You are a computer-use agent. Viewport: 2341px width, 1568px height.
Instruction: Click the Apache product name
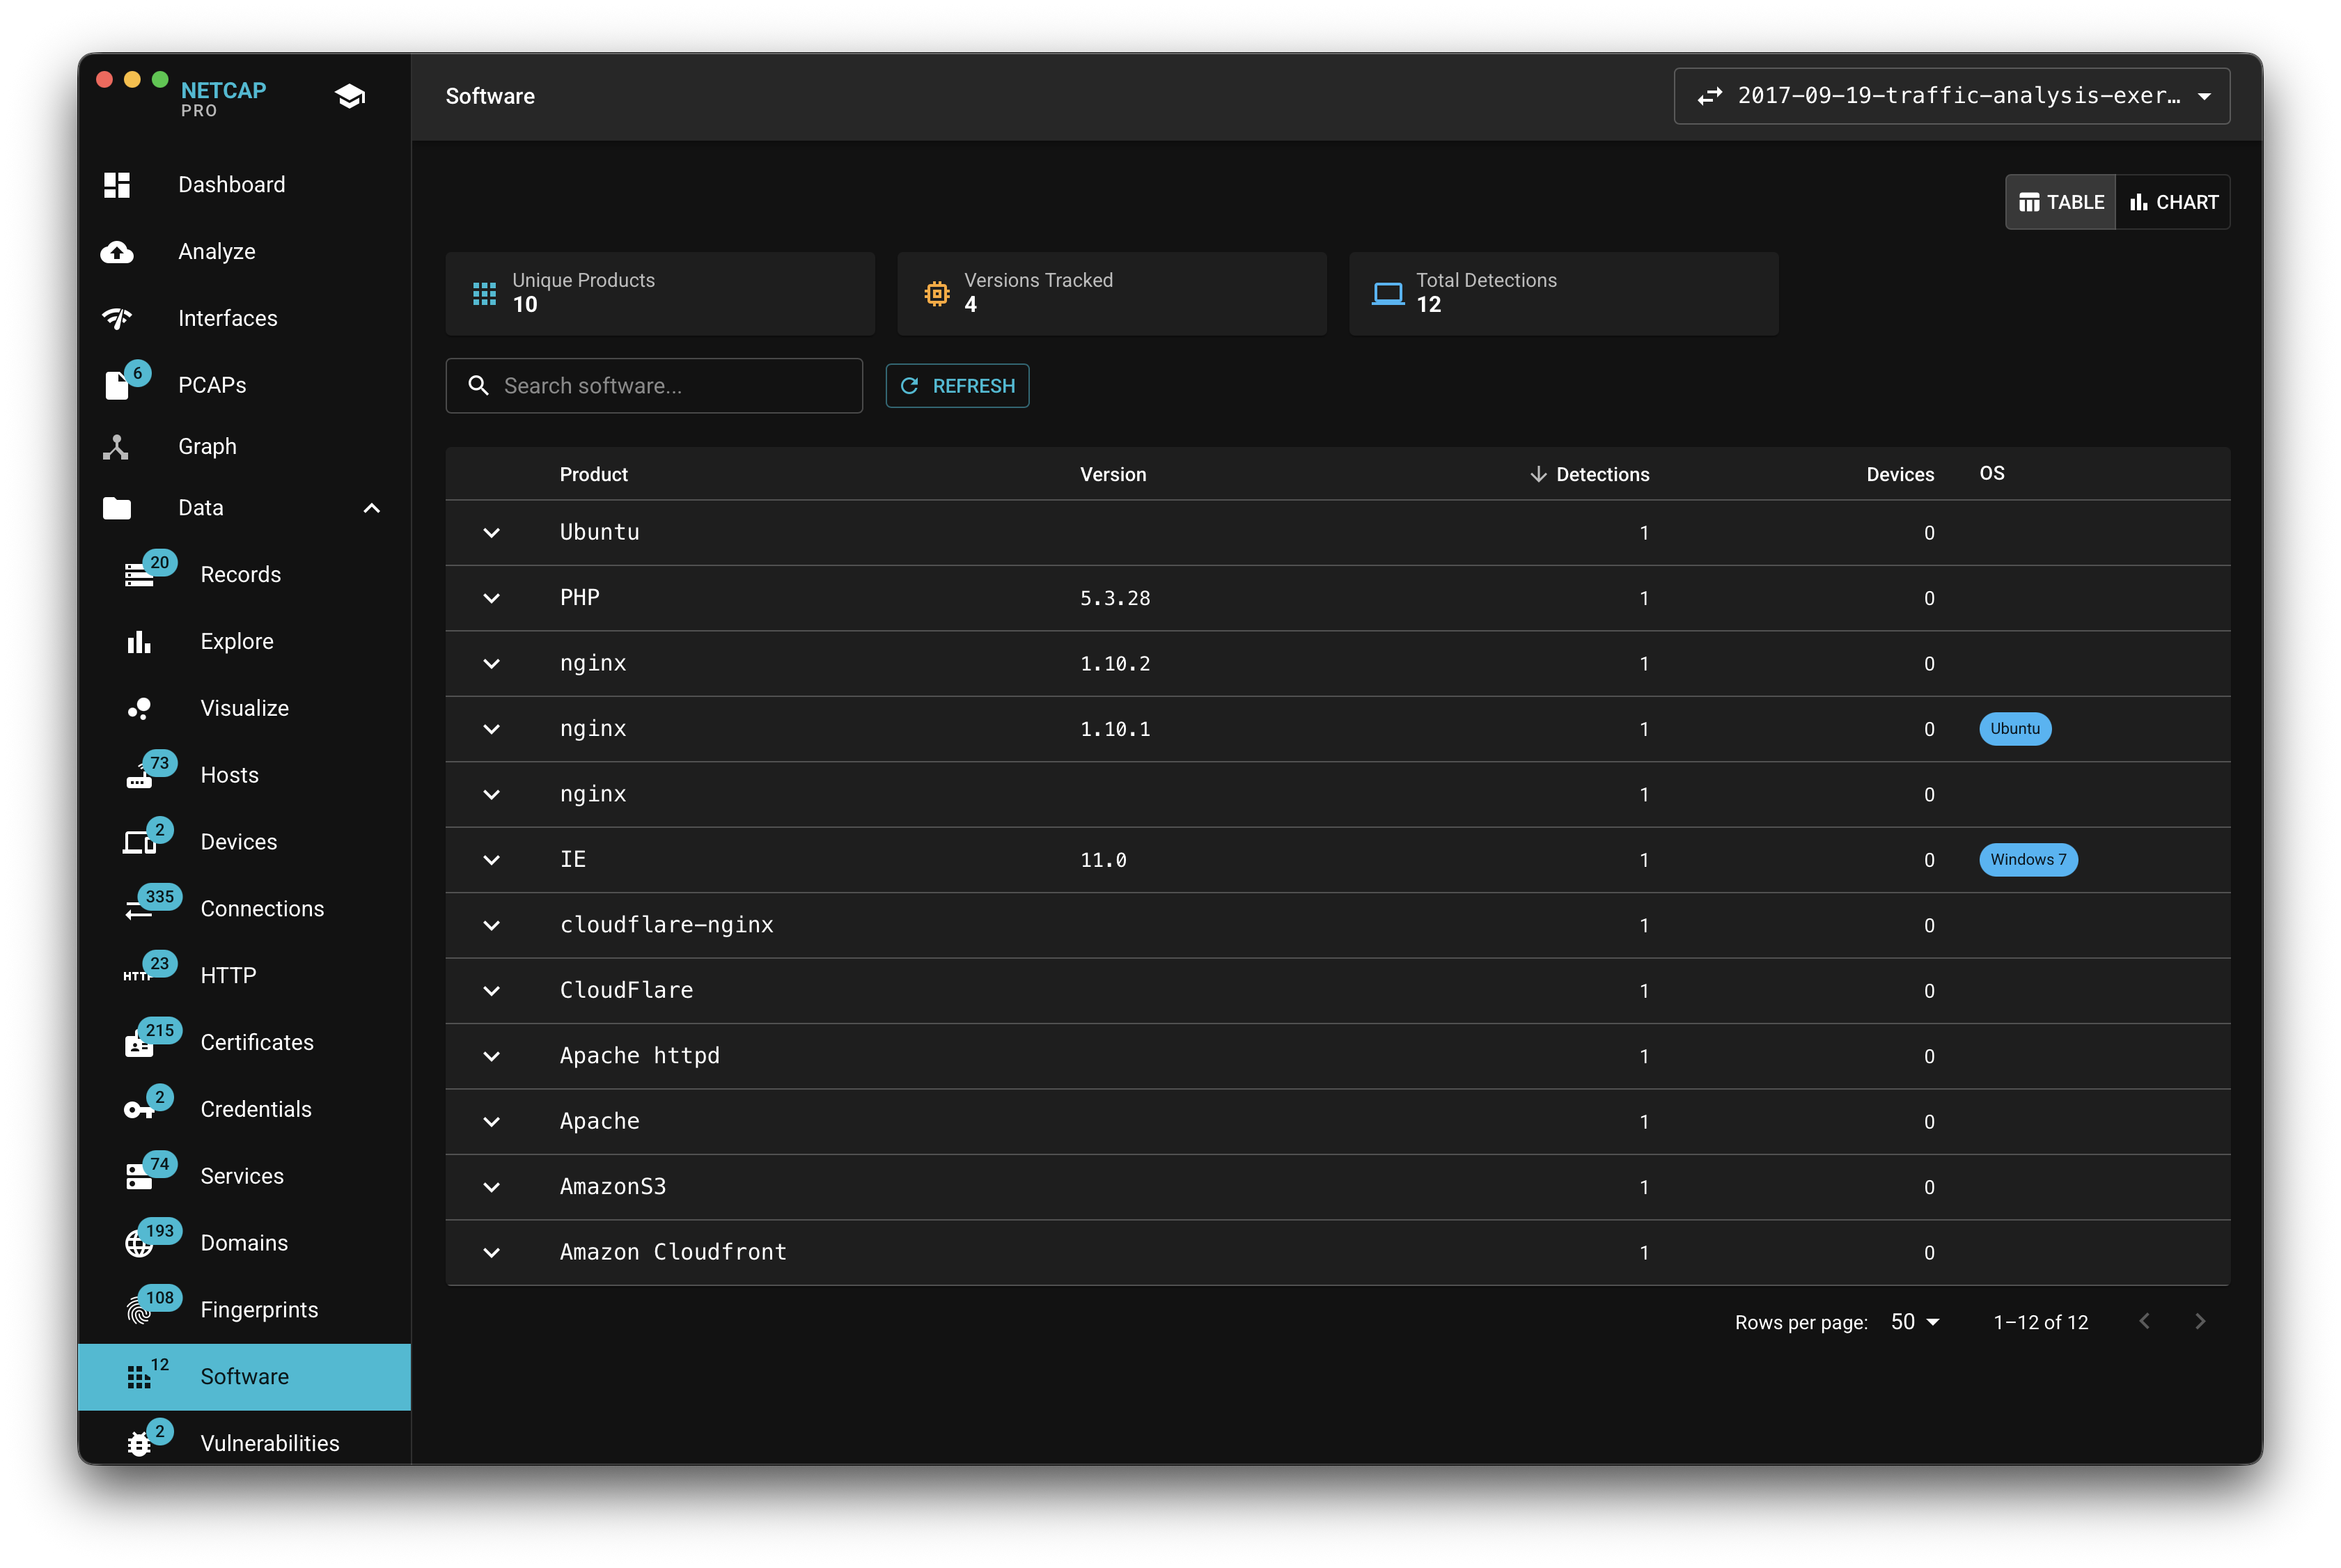[x=599, y=1121]
